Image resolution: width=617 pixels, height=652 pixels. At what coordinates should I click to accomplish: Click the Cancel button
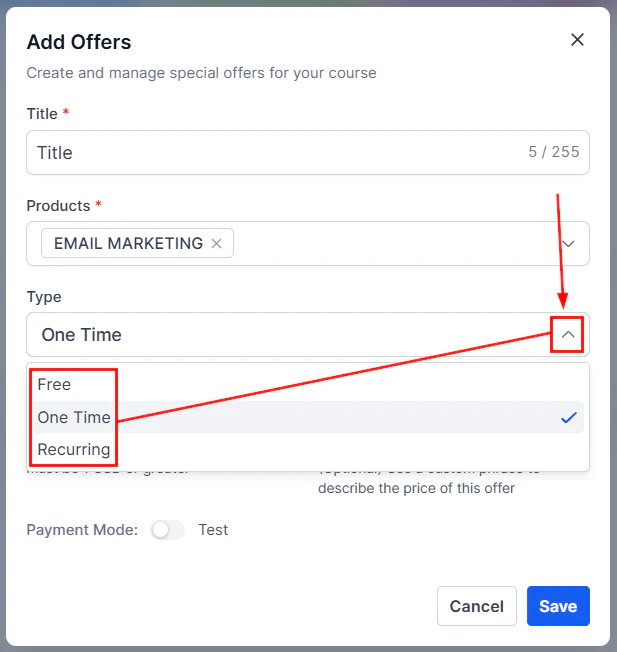pyautogui.click(x=476, y=606)
